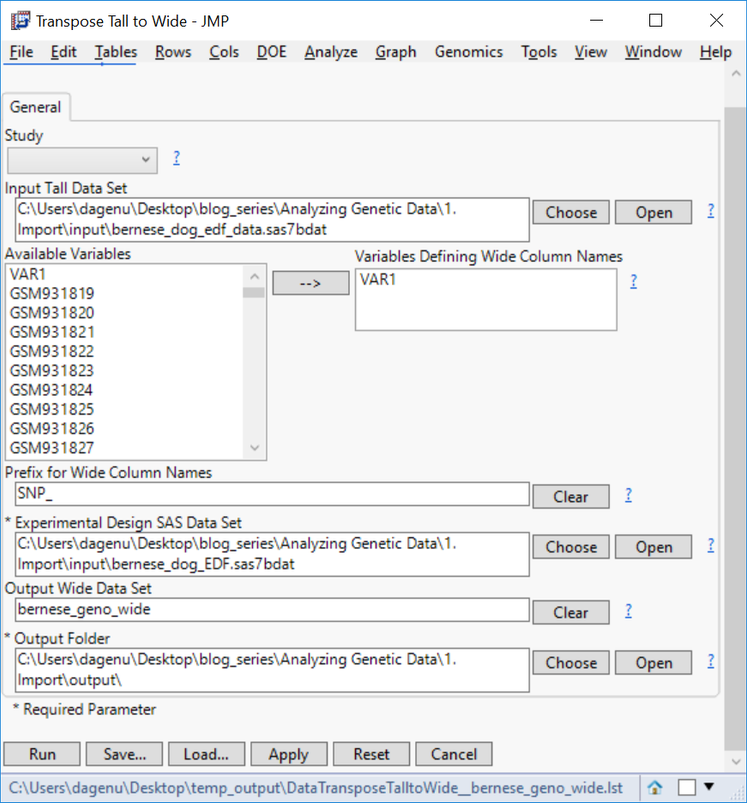Viewport: 747px width, 803px height.
Task: Open the black triangle menu in status bar
Action: [709, 786]
